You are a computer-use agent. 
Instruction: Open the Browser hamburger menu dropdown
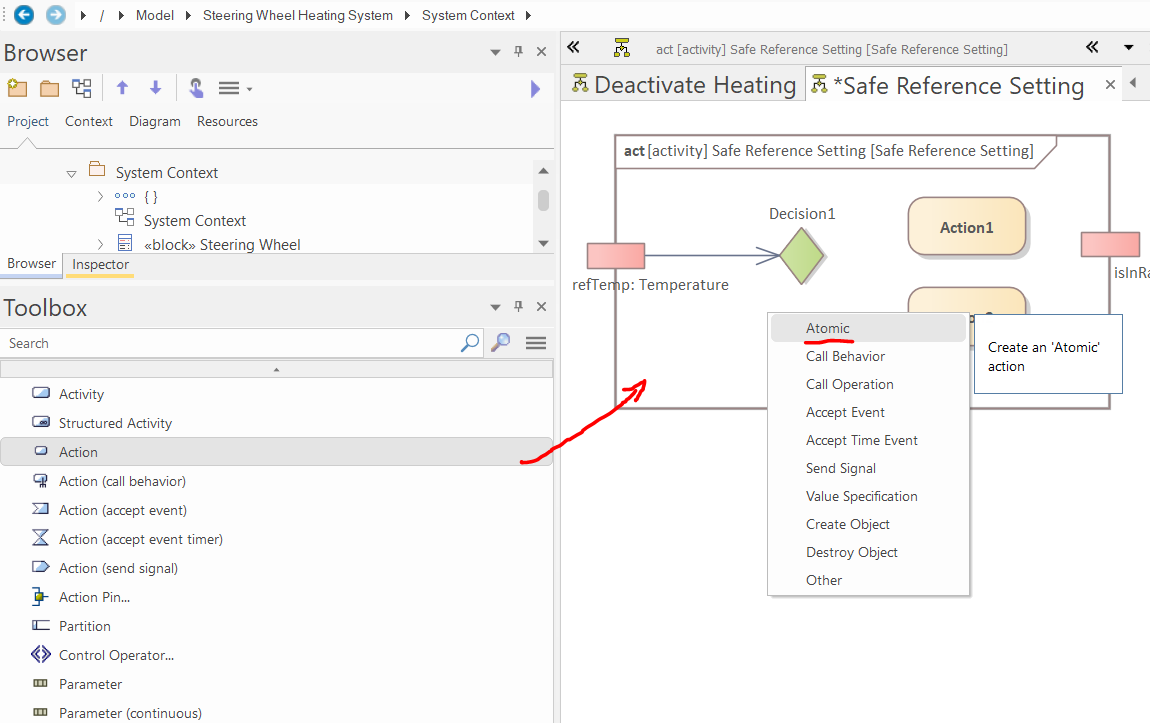tap(235, 89)
